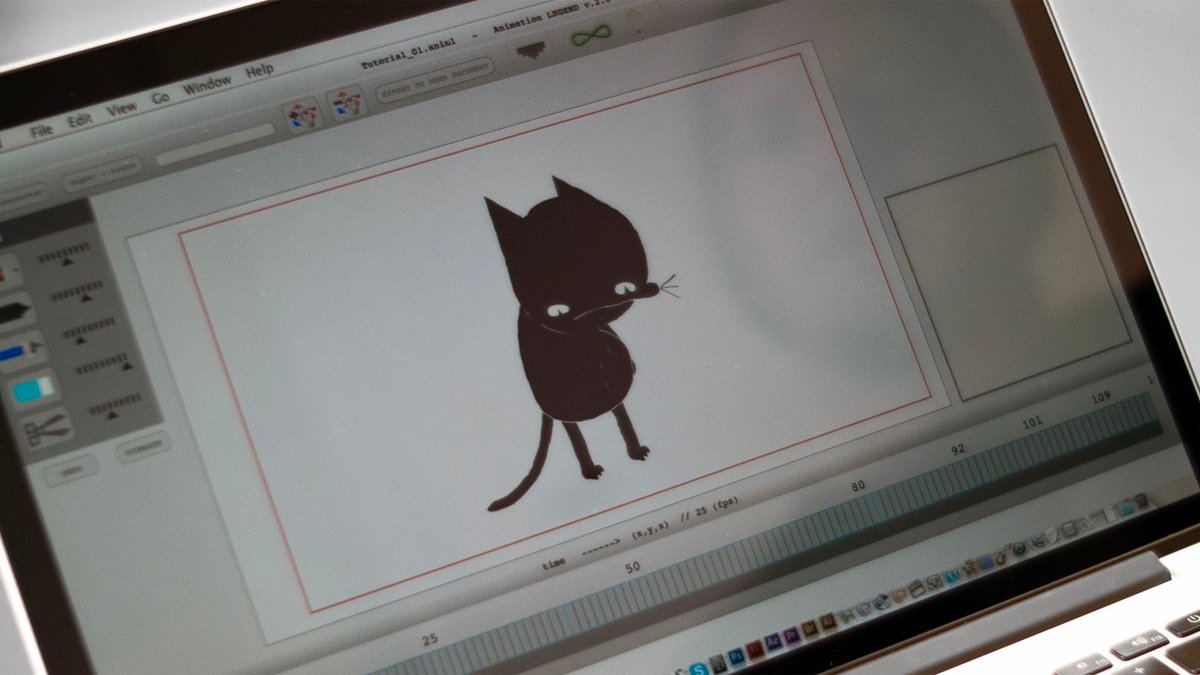Viewport: 1200px width, 675px height.
Task: Click the empty text field in the toolbar
Action: (x=216, y=143)
